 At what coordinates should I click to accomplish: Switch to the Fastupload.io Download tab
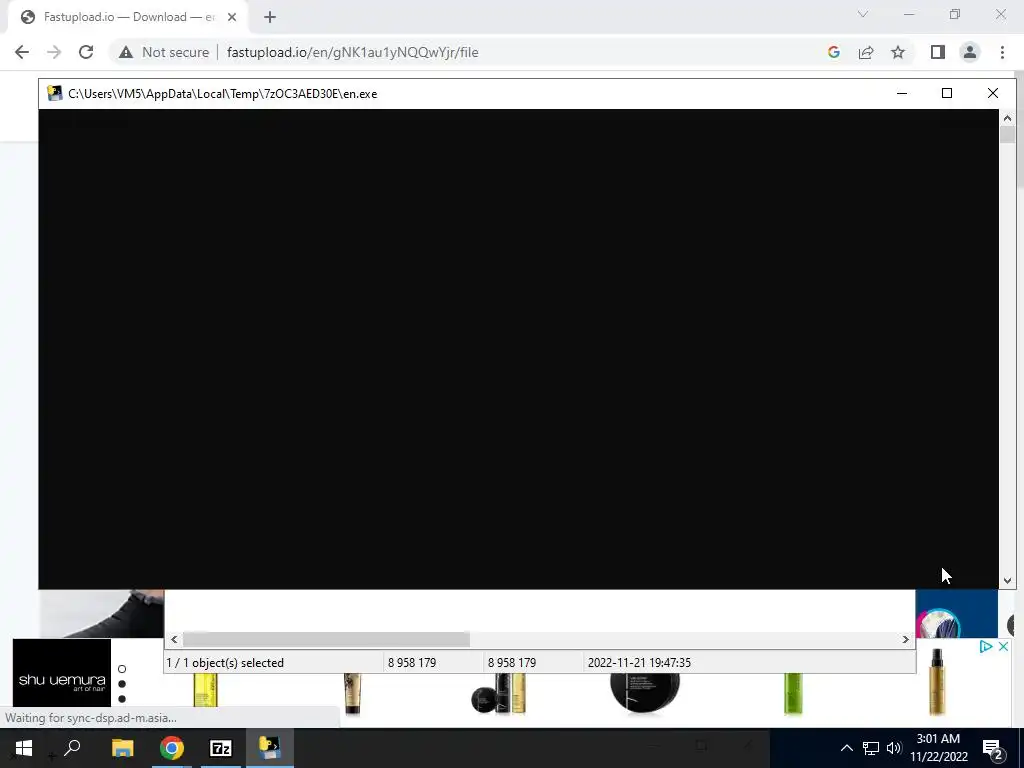128,17
